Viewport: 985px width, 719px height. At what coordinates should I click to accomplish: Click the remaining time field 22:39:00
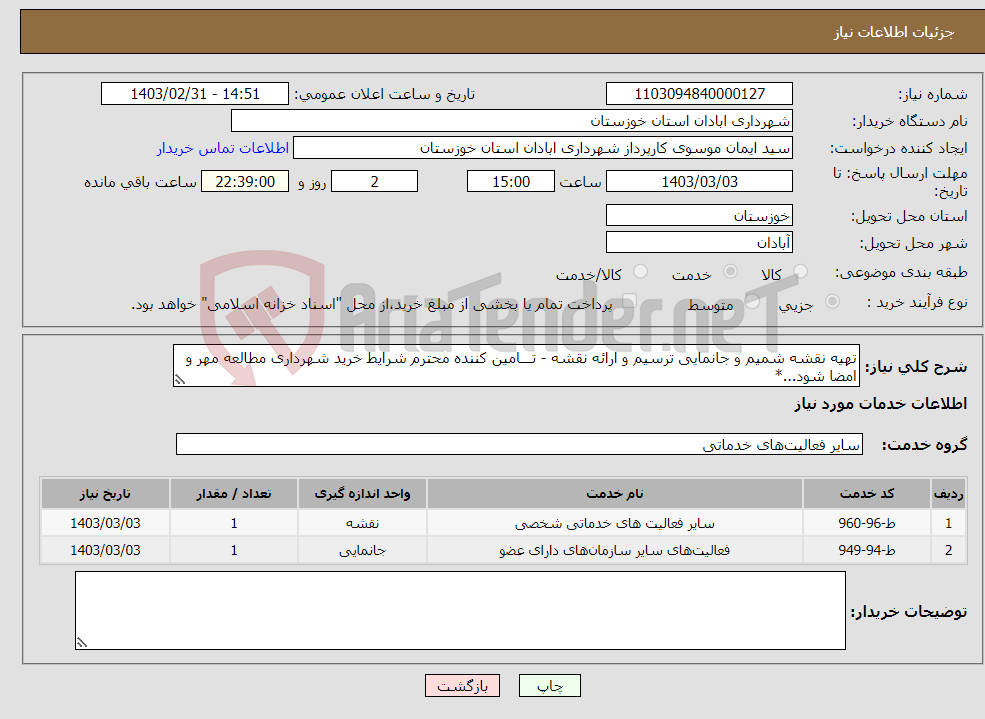(245, 181)
